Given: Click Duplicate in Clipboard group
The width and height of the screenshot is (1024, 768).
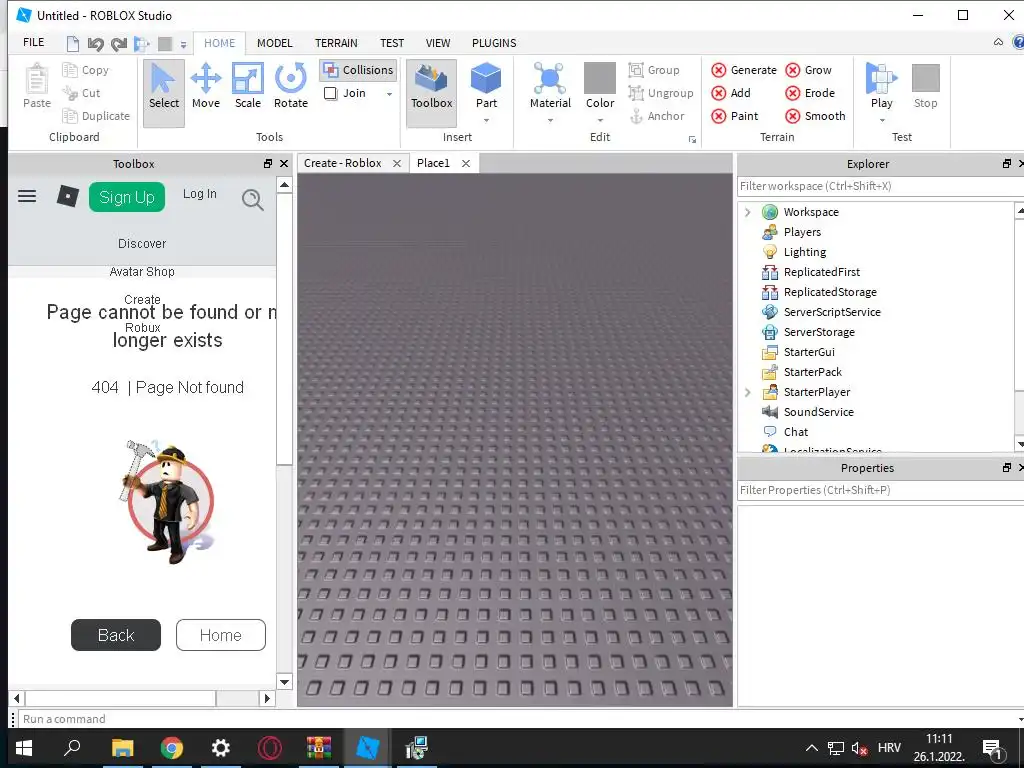Looking at the screenshot, I should [96, 116].
